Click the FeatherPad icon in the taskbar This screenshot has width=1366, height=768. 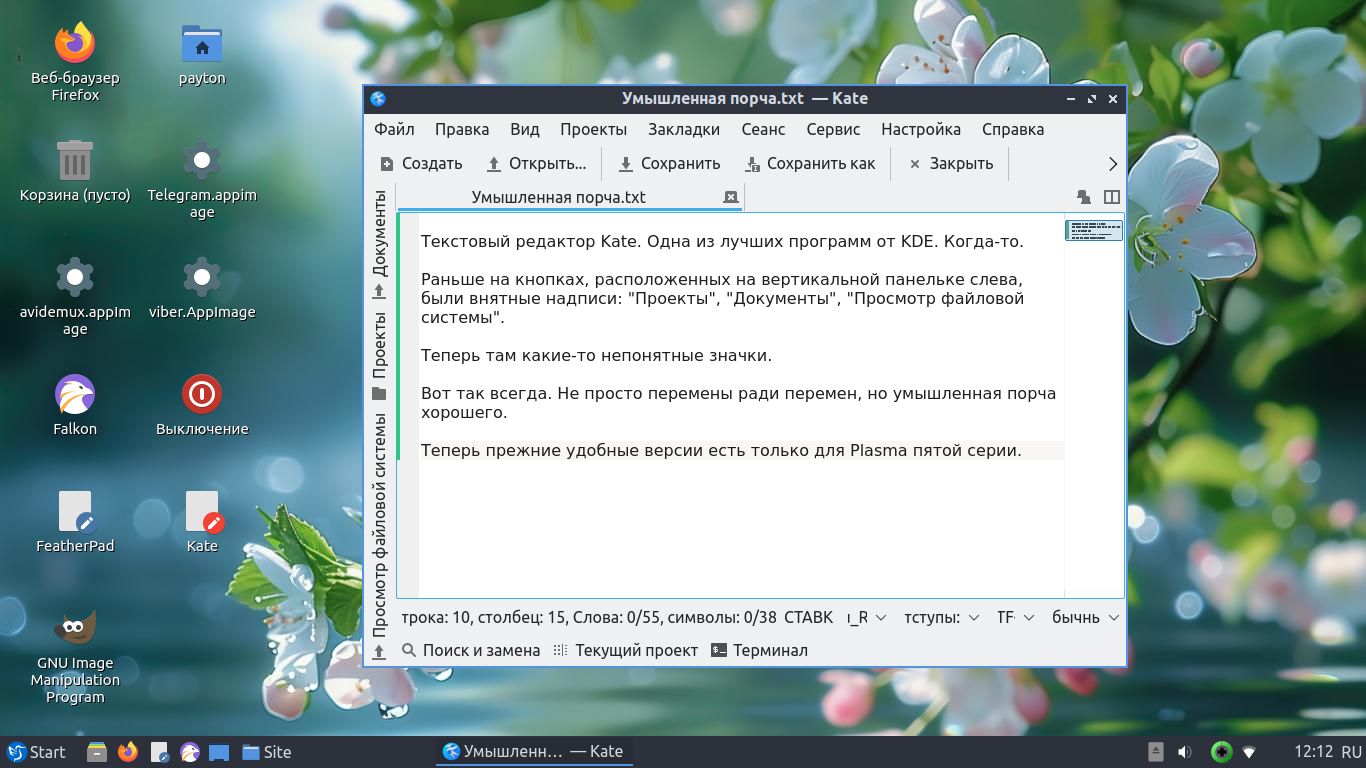pyautogui.click(x=159, y=752)
